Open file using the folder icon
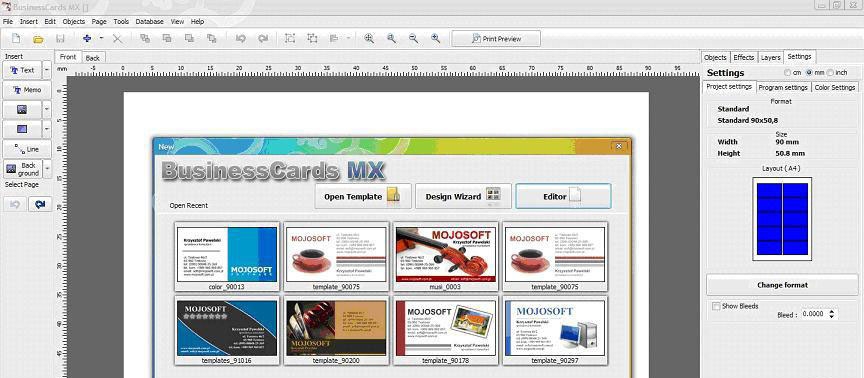This screenshot has width=864, height=378. point(38,39)
